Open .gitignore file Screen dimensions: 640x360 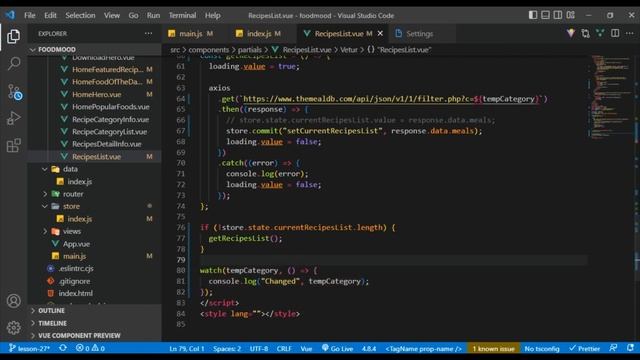point(74,281)
